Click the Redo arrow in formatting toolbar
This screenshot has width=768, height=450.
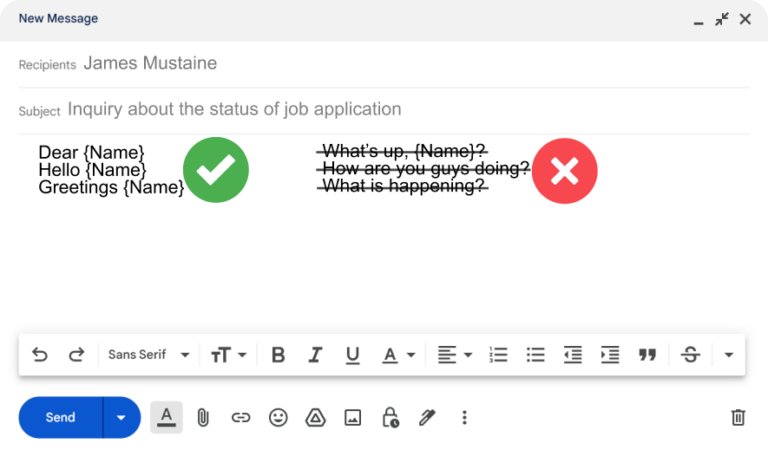pos(76,355)
